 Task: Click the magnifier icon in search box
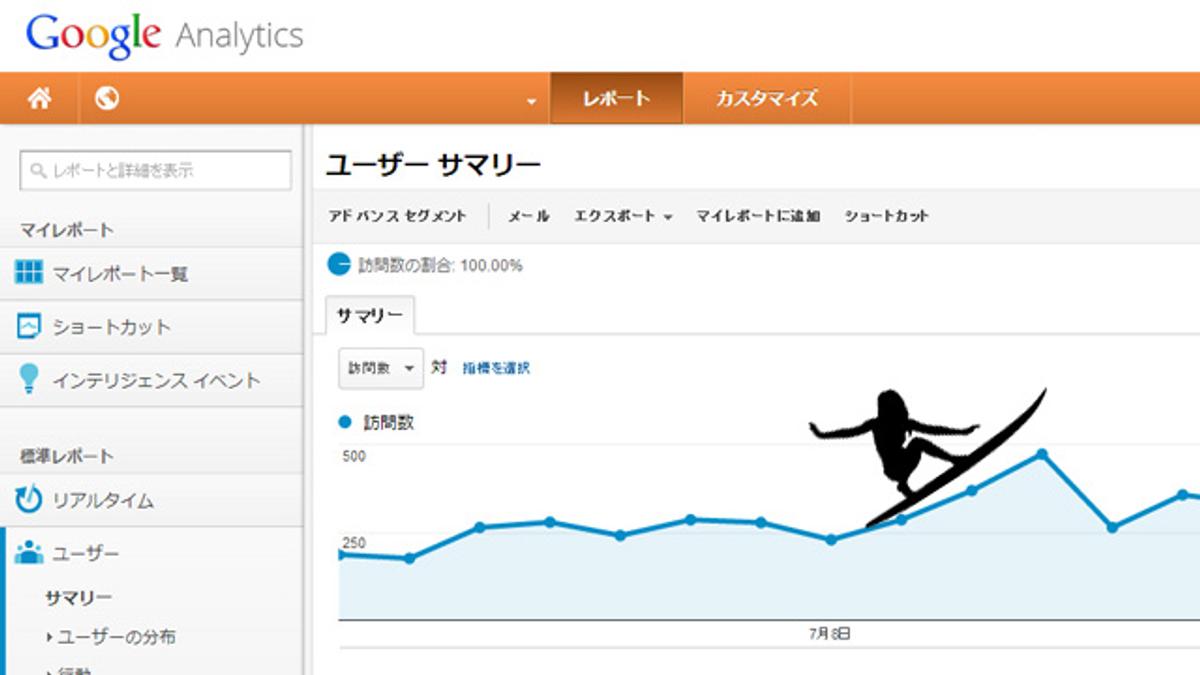(x=39, y=171)
